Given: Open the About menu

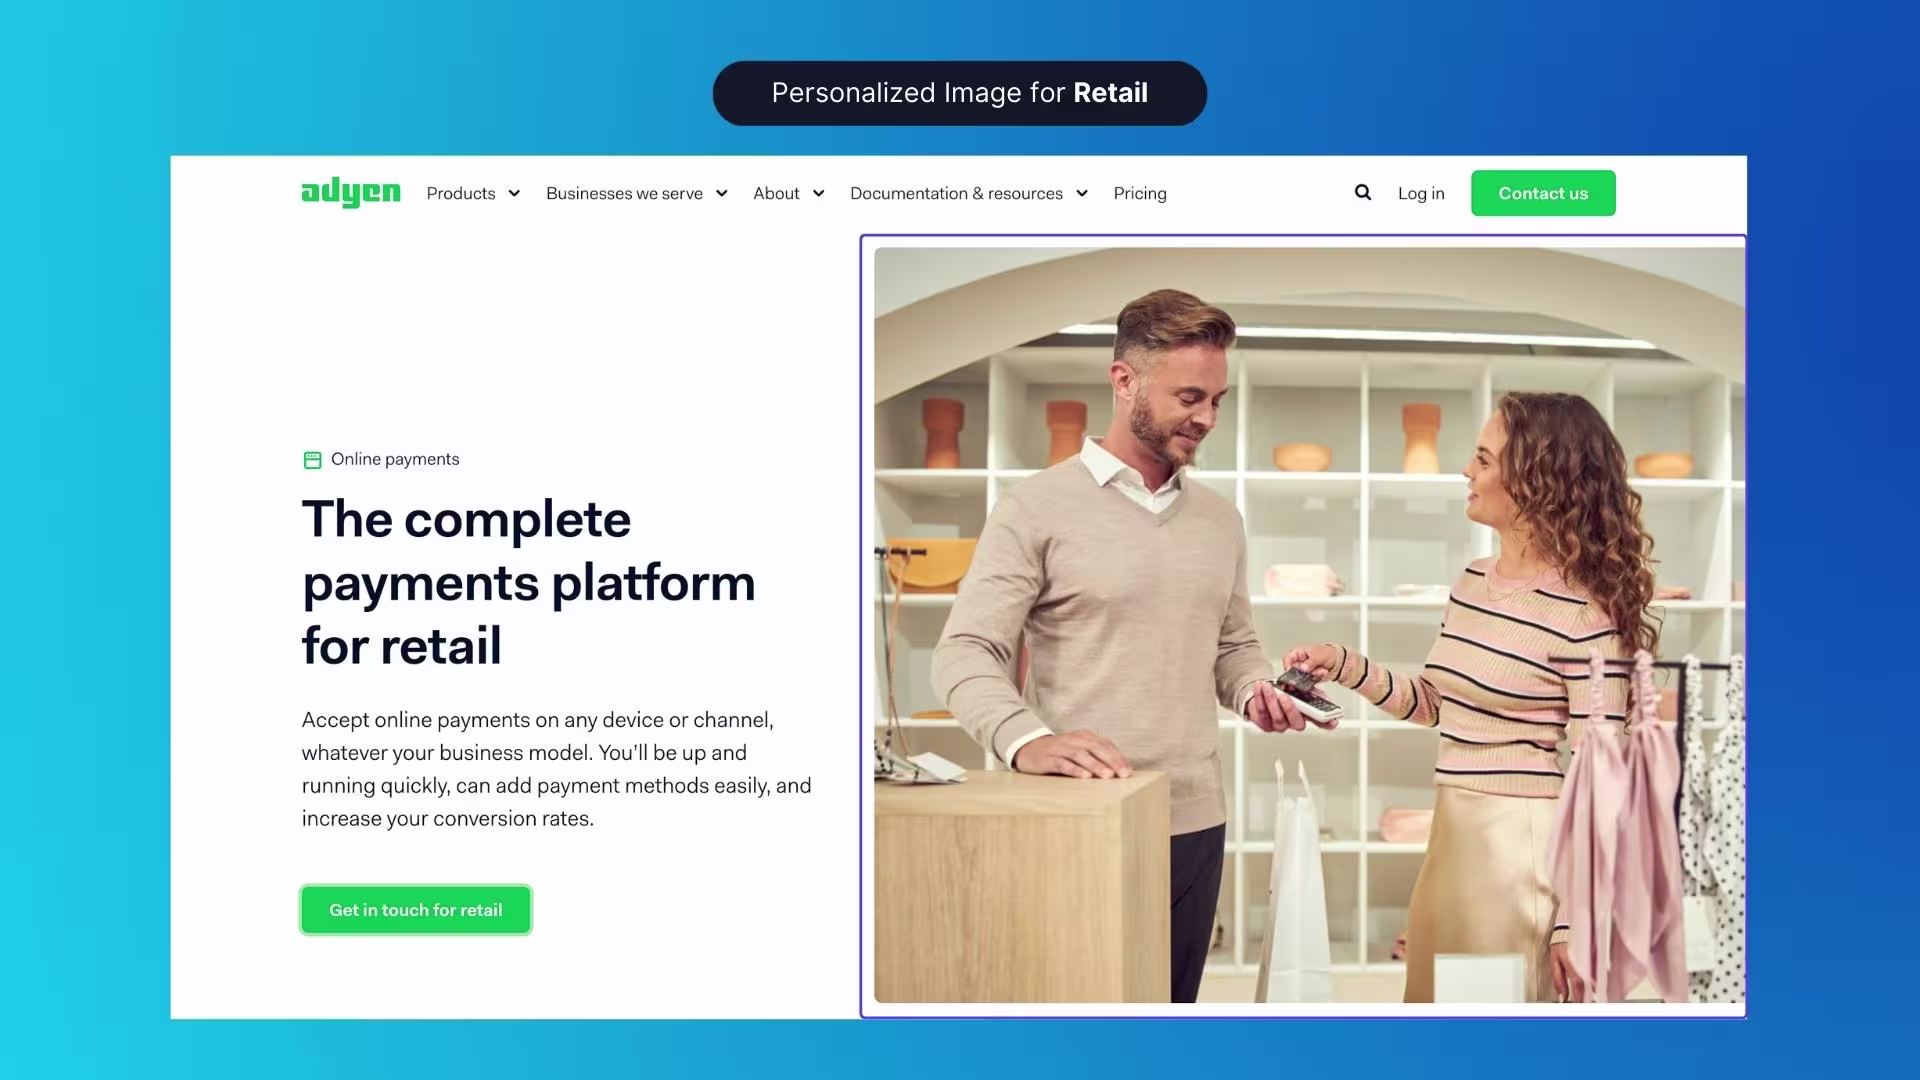Looking at the screenshot, I should tap(776, 193).
